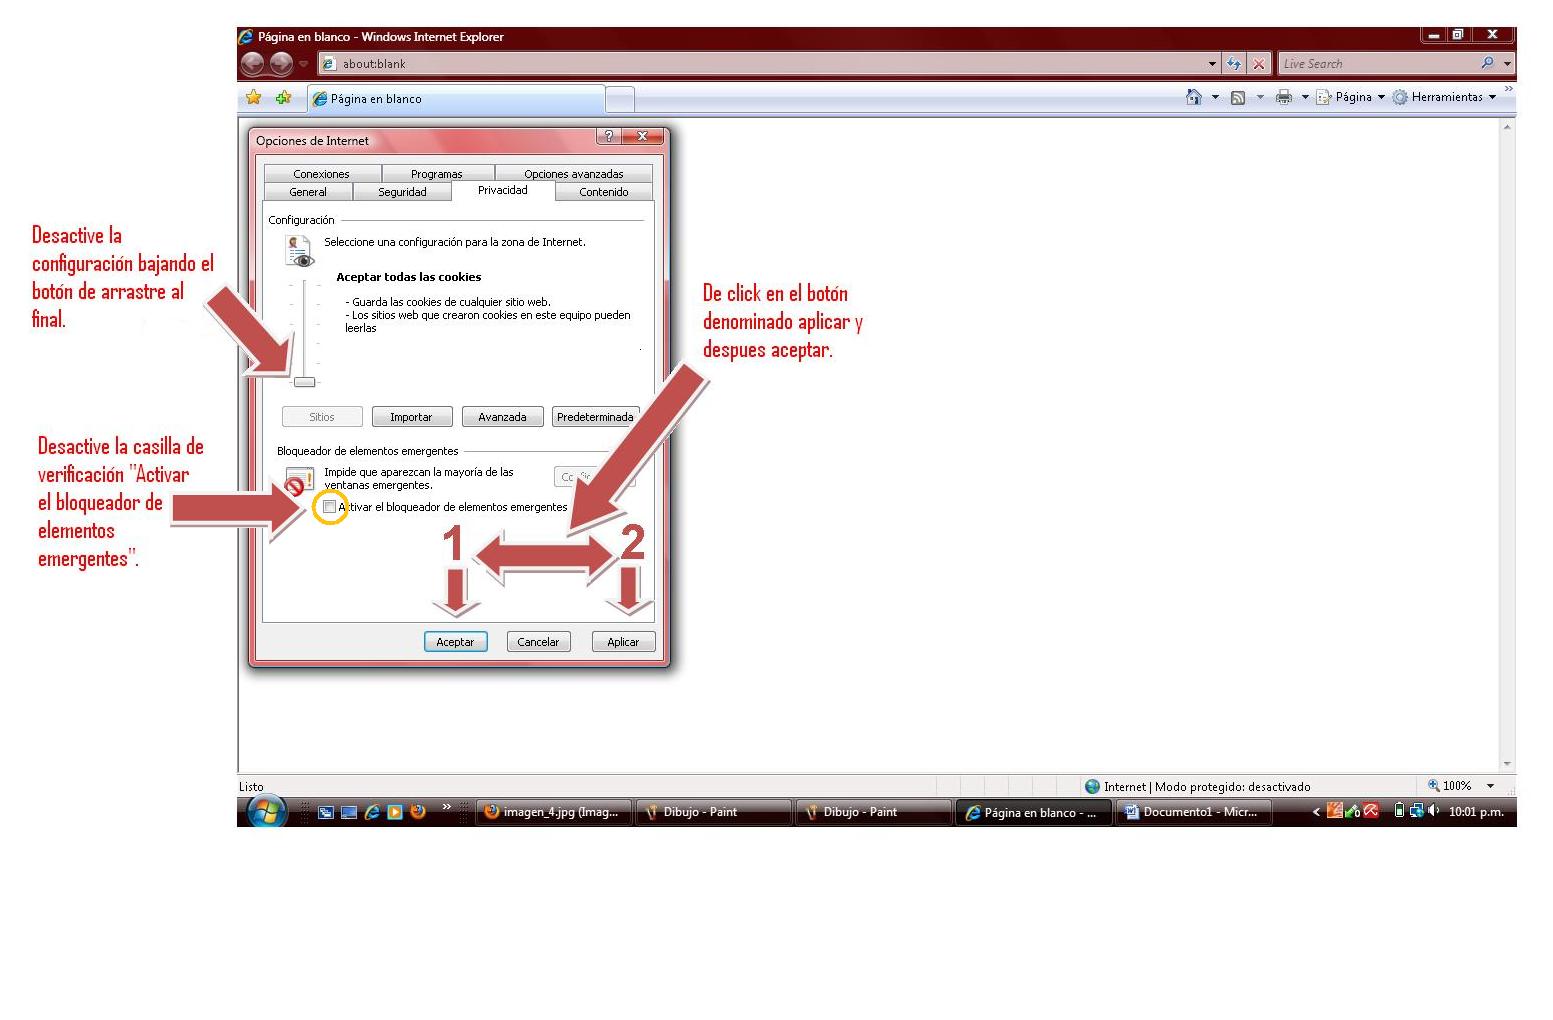The image size is (1553, 1020).
Task: Click the Refresh page icon
Action: (1234, 64)
